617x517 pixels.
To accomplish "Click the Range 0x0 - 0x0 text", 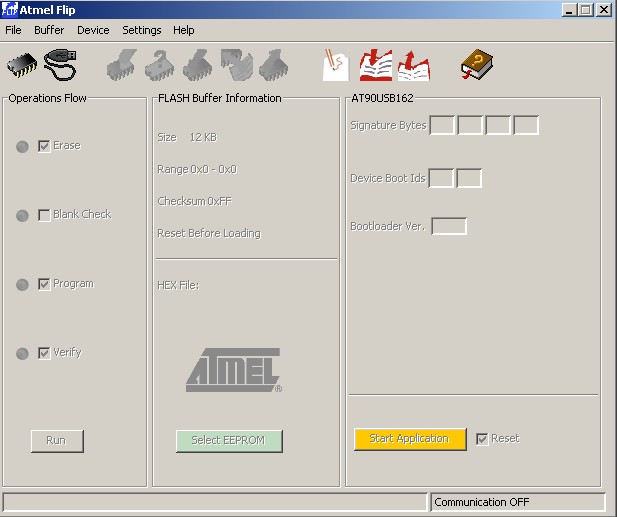I will pyautogui.click(x=197, y=170).
